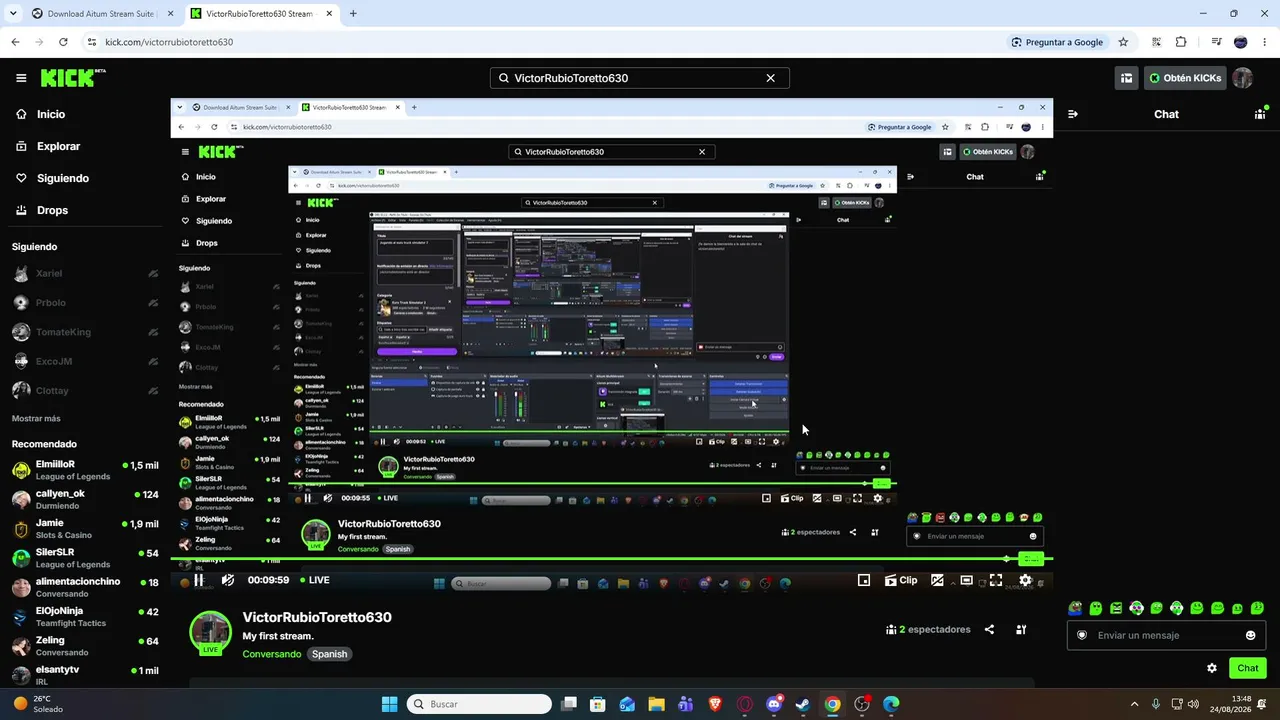Click the Obtén KICKs button
The width and height of the screenshot is (1280, 720).
point(1185,78)
